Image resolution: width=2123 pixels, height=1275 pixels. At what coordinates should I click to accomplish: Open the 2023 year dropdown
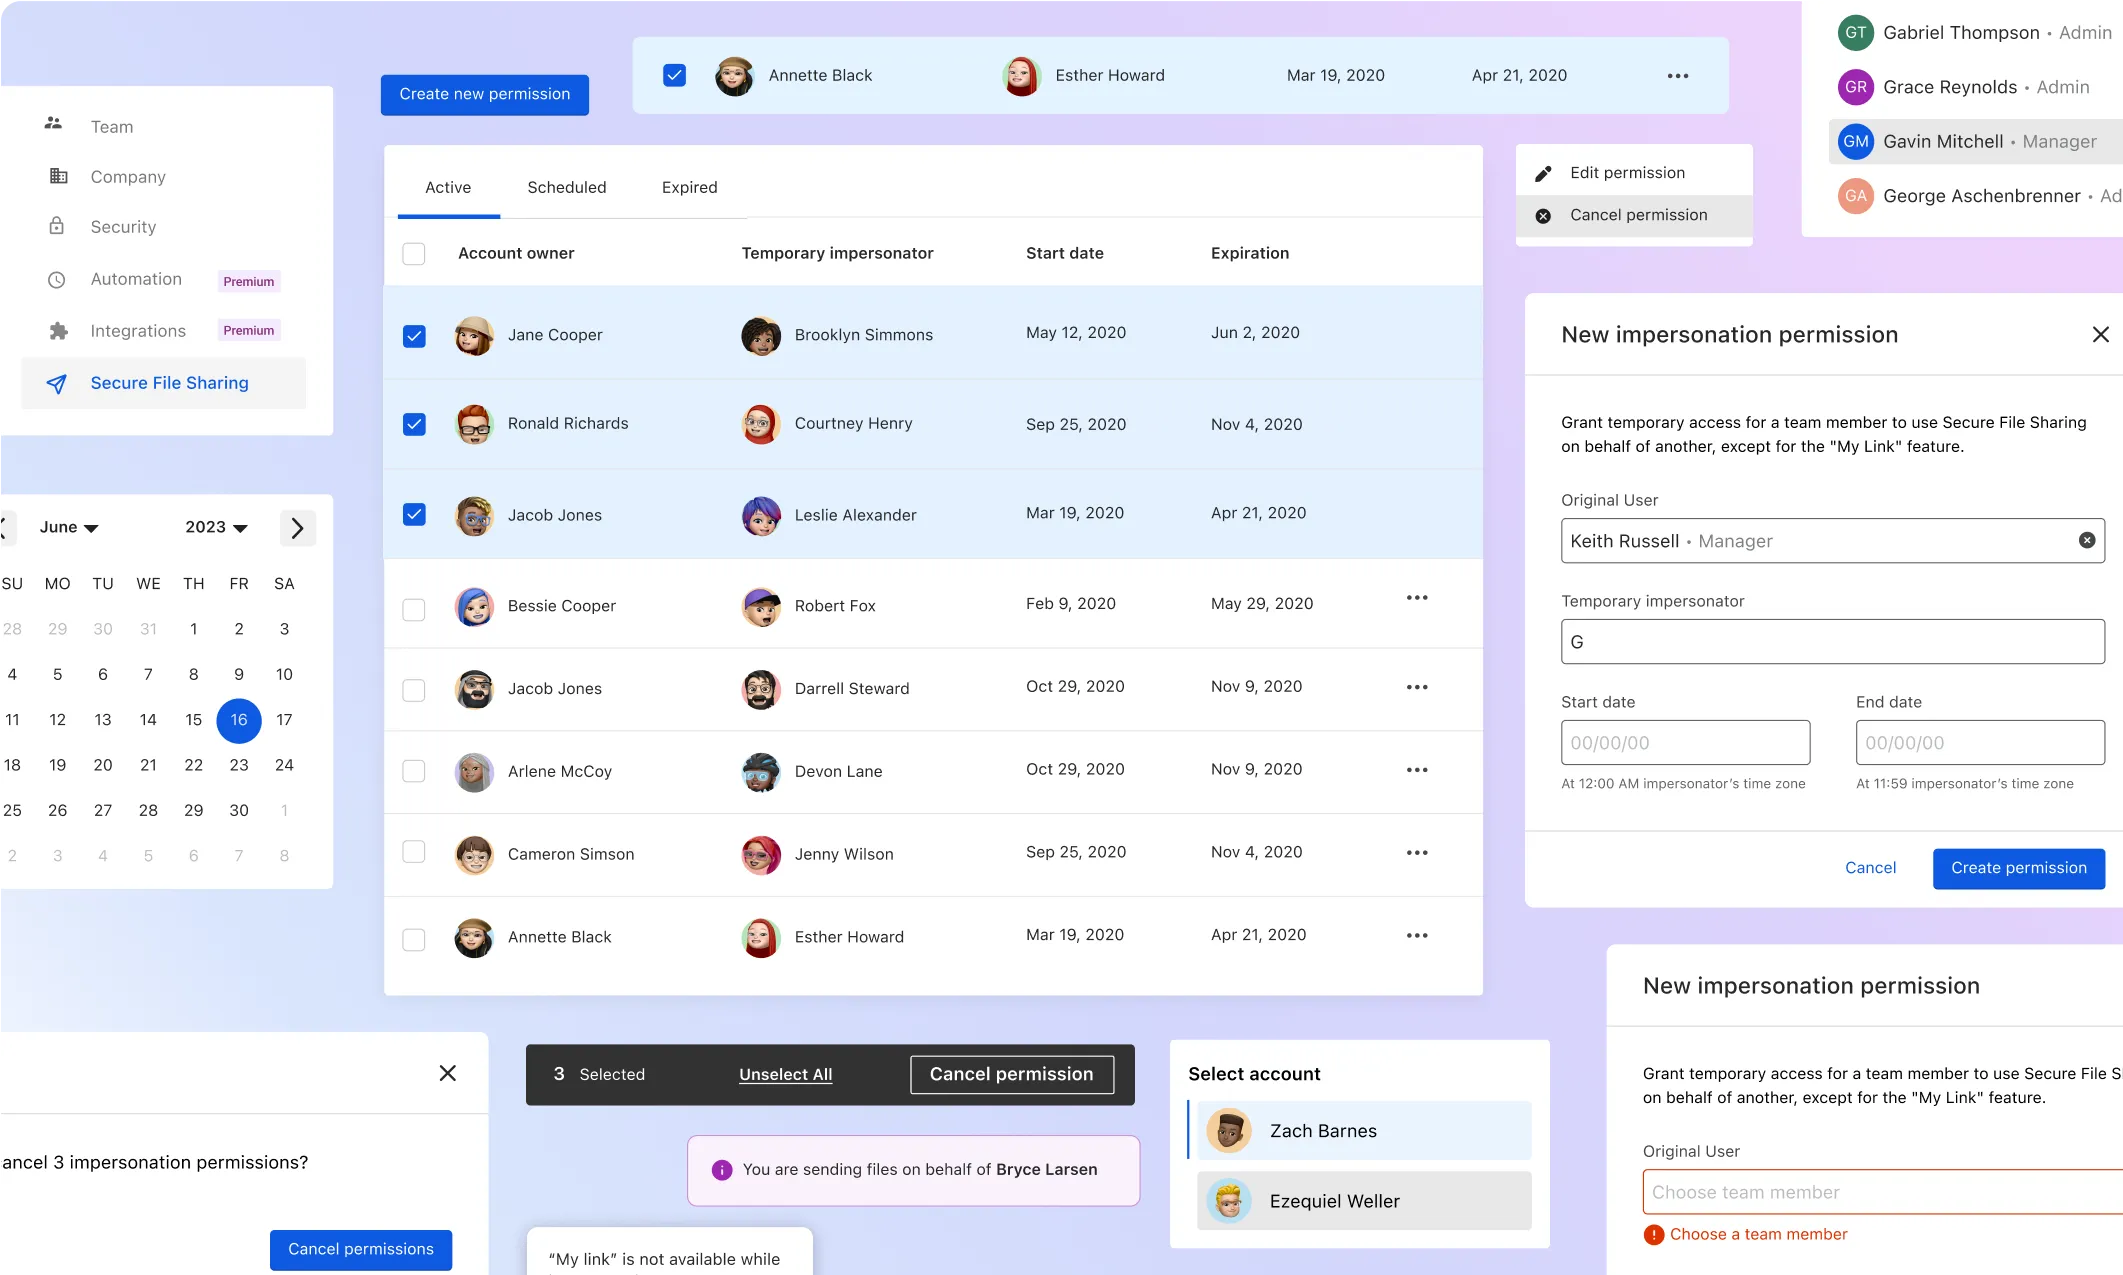pyautogui.click(x=216, y=527)
